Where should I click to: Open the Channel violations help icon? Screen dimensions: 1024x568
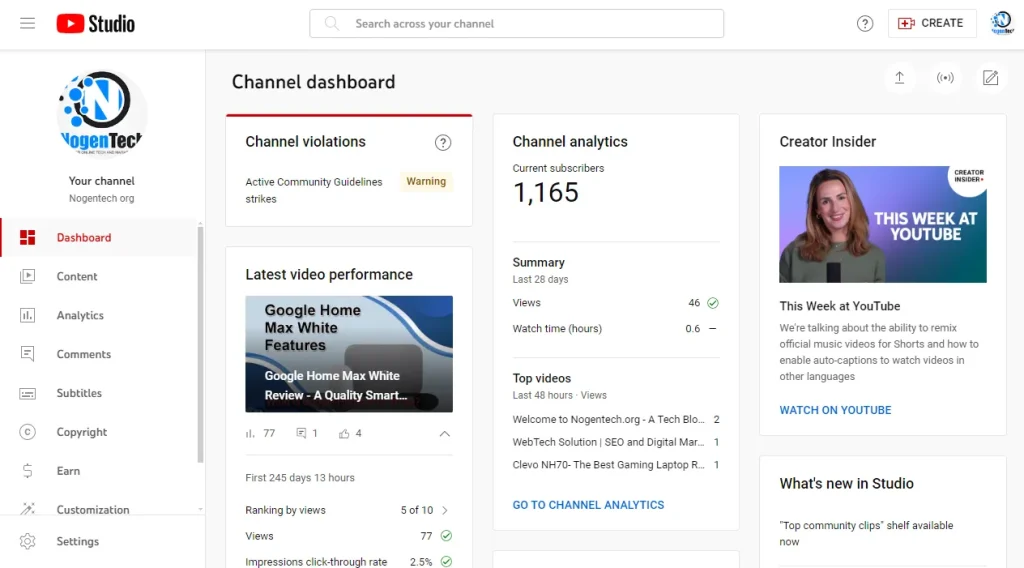(443, 142)
